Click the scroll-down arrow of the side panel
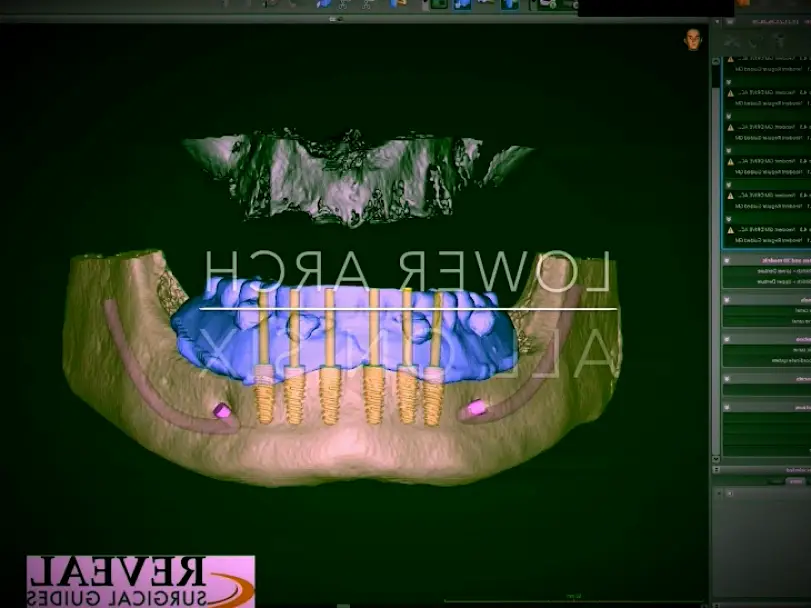This screenshot has height=608, width=811. pyautogui.click(x=716, y=459)
